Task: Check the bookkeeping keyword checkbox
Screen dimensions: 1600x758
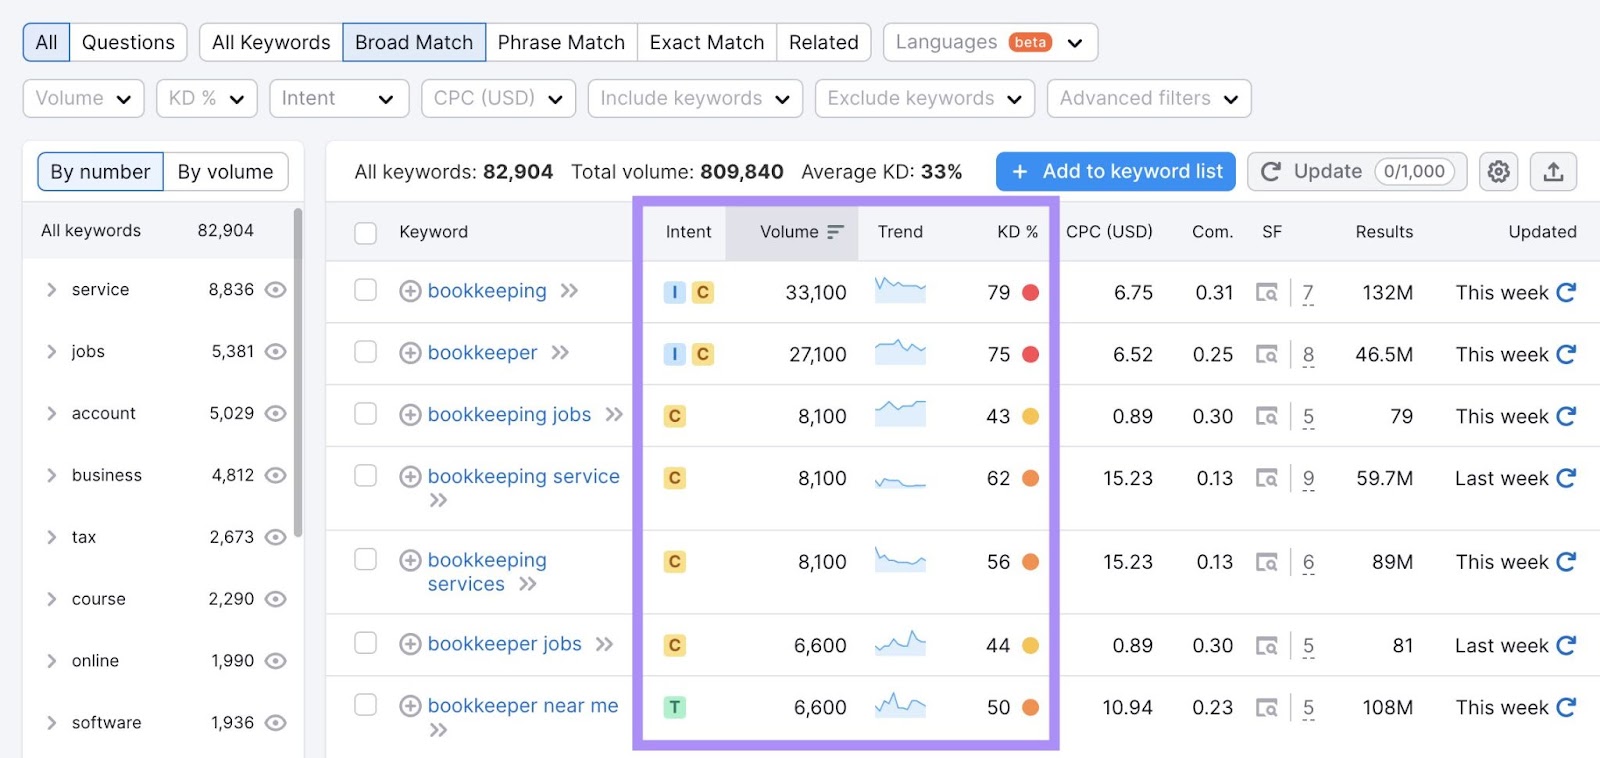Action: coord(366,290)
